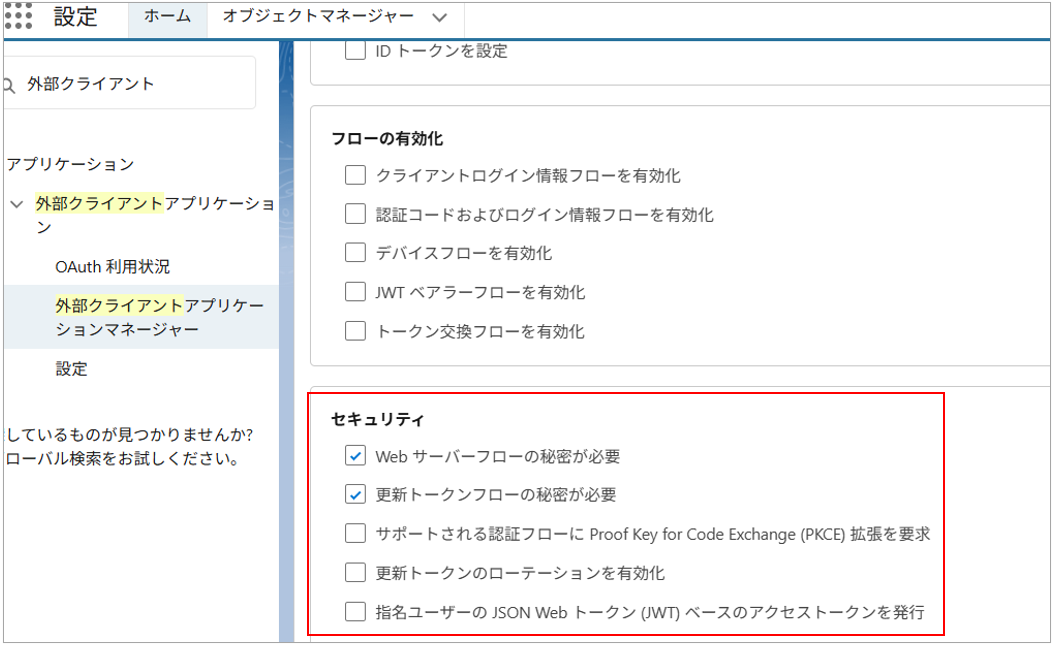The width and height of the screenshot is (1059, 649).
Task: Open the 設定 item under external client apps
Action: pos(72,369)
